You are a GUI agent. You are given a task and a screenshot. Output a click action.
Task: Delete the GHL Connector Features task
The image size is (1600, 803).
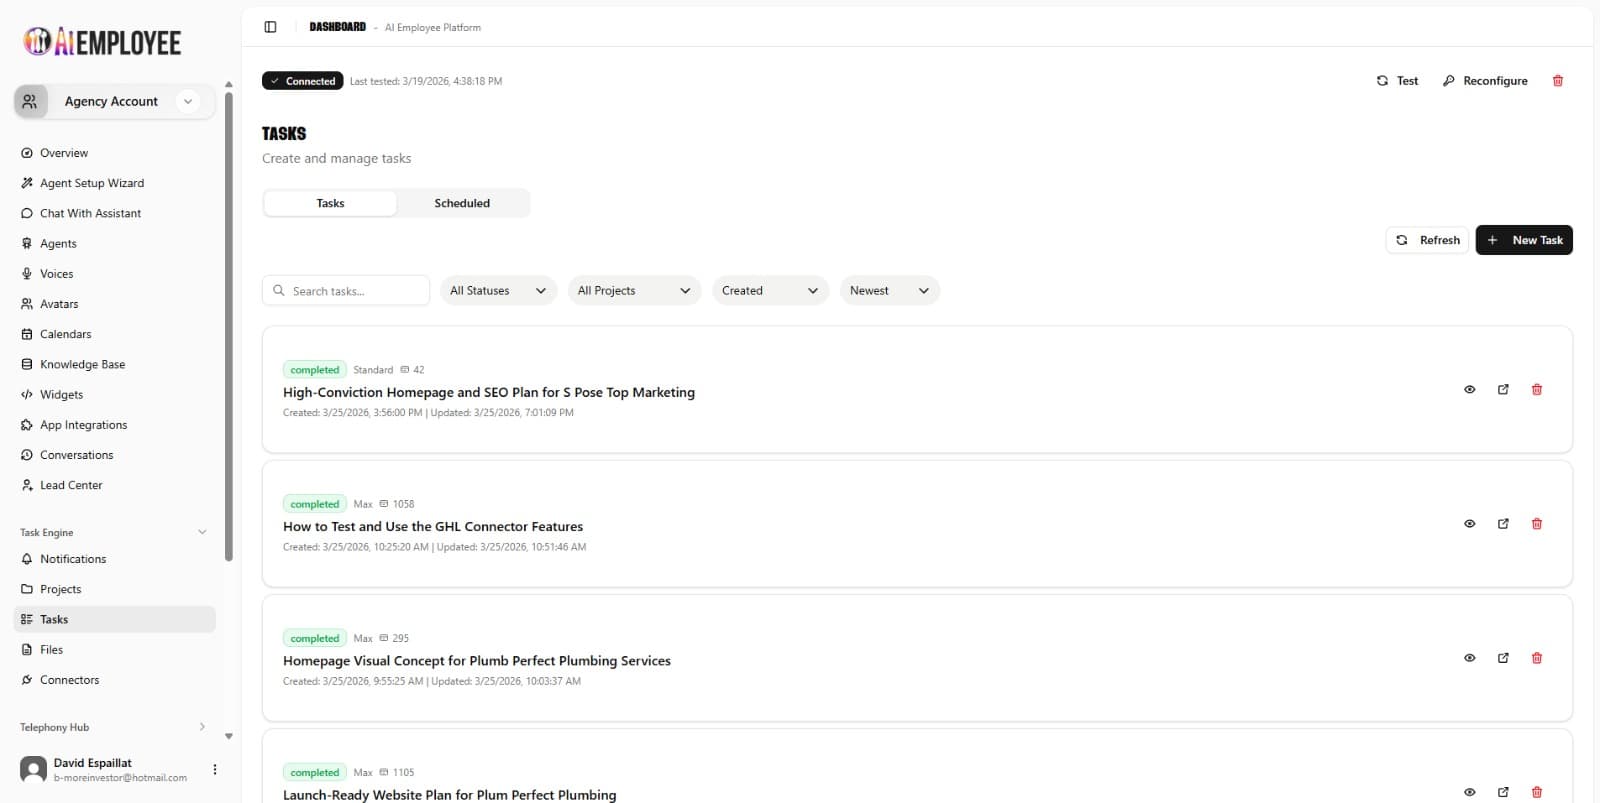1537,524
